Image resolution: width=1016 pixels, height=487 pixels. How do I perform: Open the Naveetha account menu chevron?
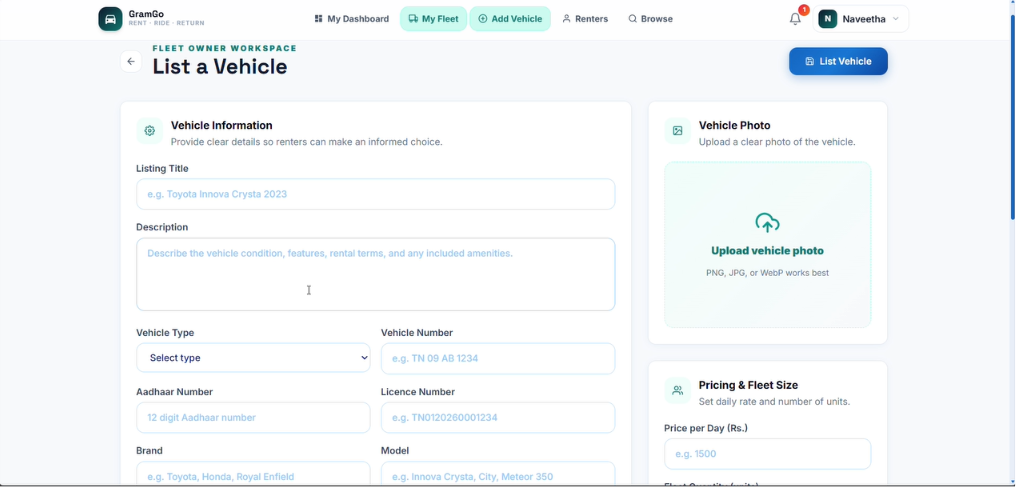895,19
